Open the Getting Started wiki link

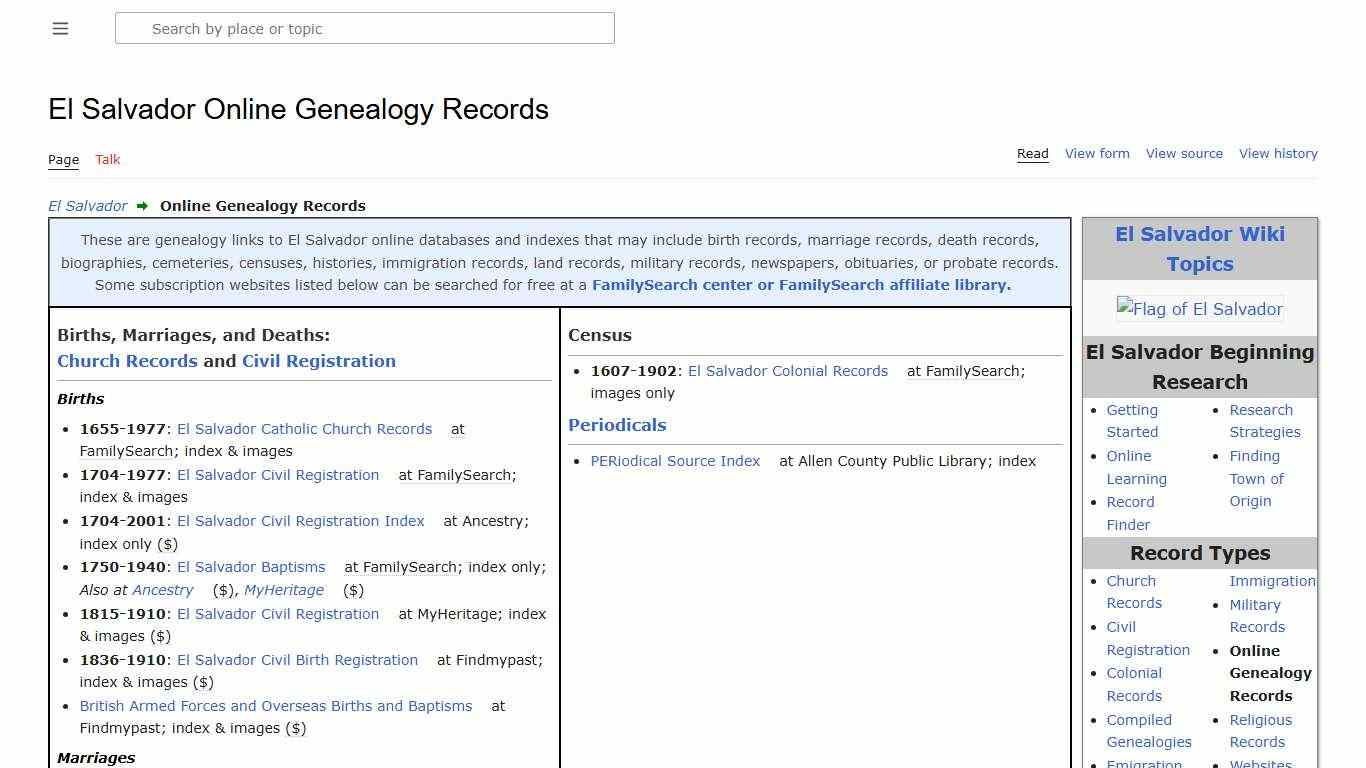click(x=1132, y=420)
